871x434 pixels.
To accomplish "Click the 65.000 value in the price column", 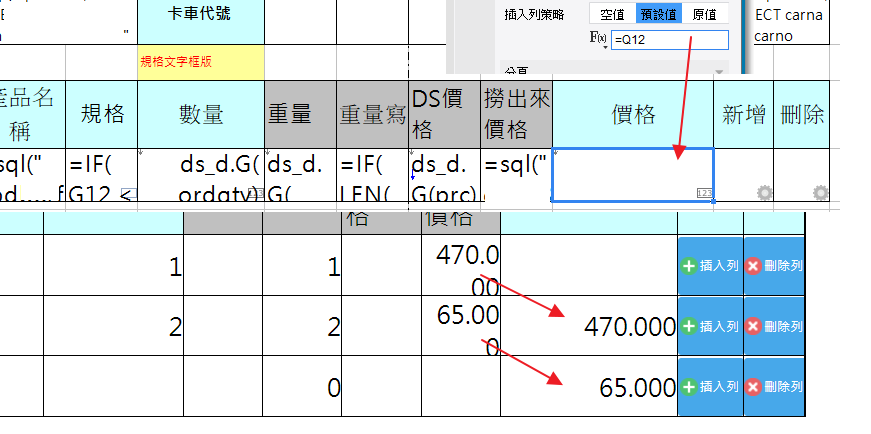I will click(637, 388).
